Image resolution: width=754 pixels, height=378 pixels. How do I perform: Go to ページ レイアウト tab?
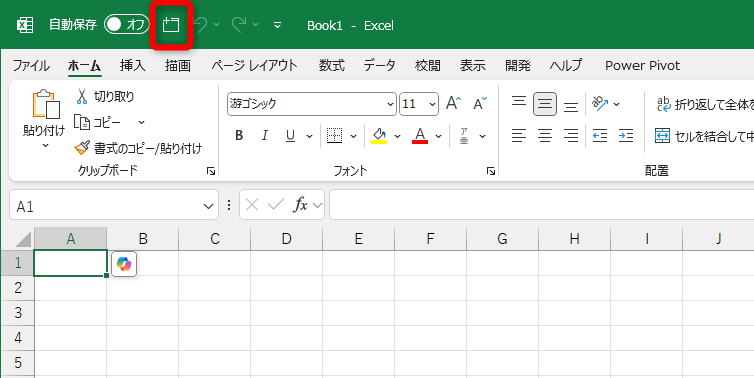[255, 65]
